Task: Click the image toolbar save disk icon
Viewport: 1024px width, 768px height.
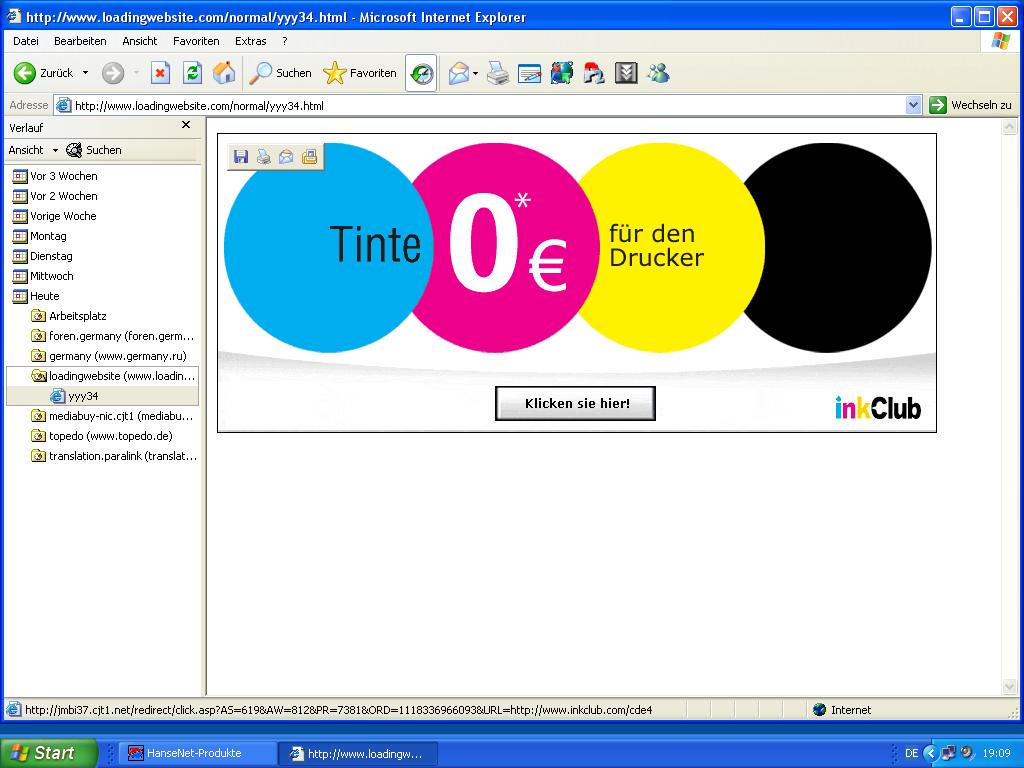Action: 241,156
